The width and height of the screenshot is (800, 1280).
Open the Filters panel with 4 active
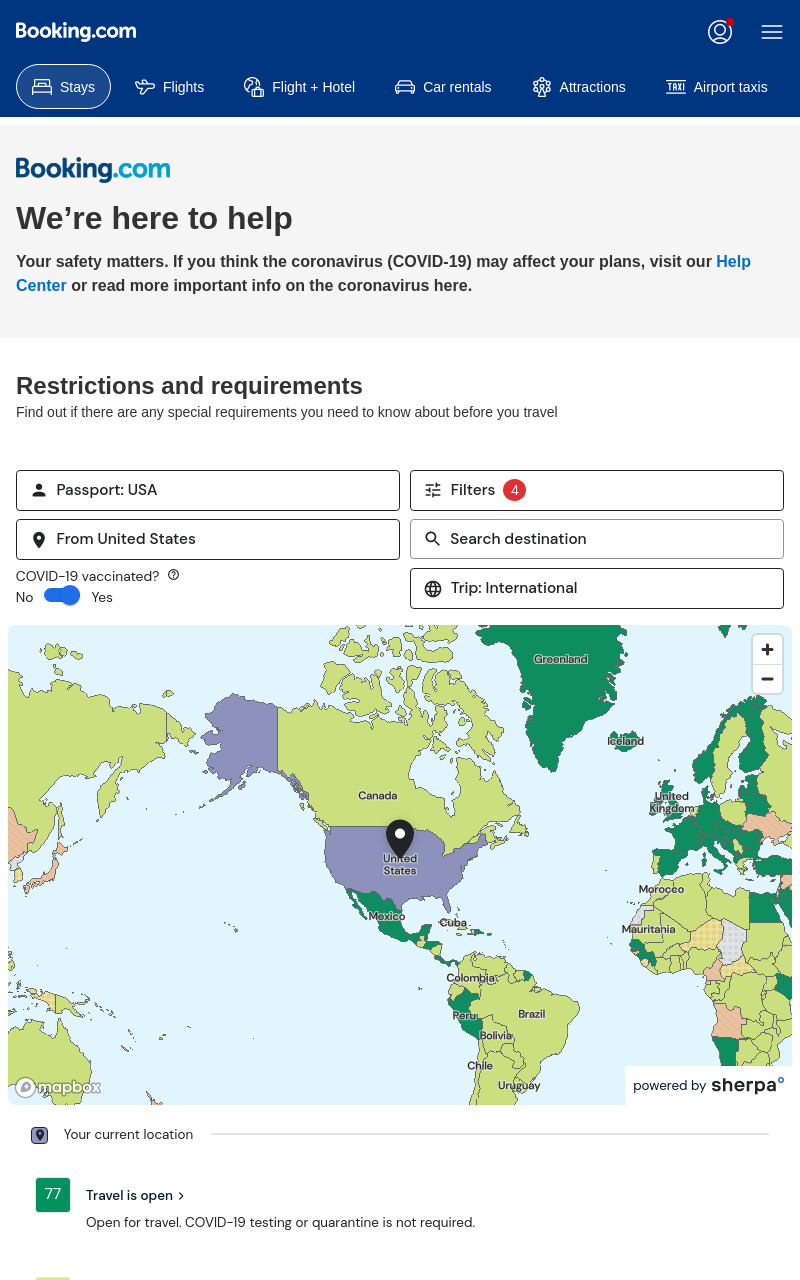coord(597,490)
